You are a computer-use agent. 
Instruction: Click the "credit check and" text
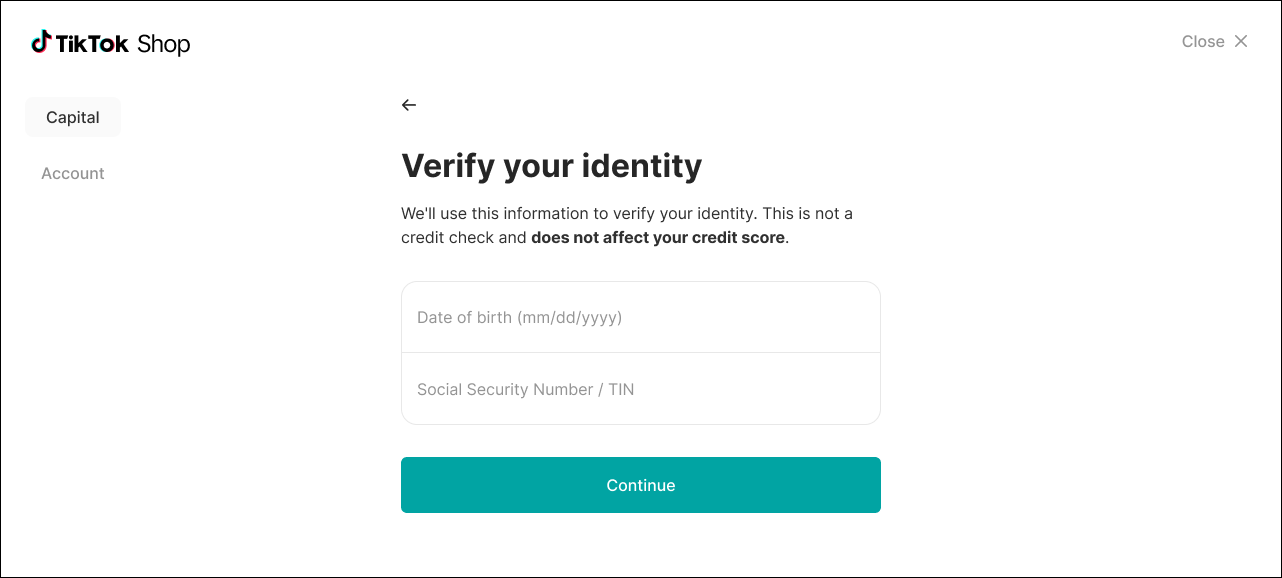[463, 238]
